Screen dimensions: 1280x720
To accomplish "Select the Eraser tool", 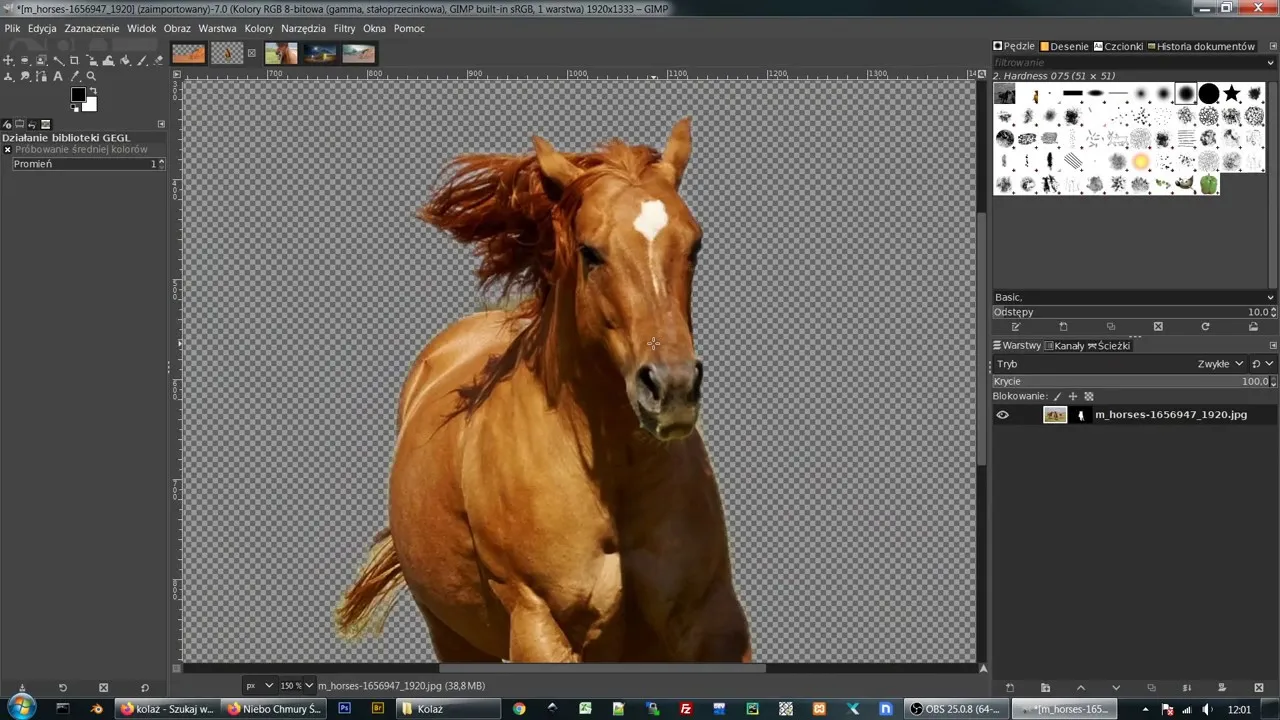I will (158, 61).
